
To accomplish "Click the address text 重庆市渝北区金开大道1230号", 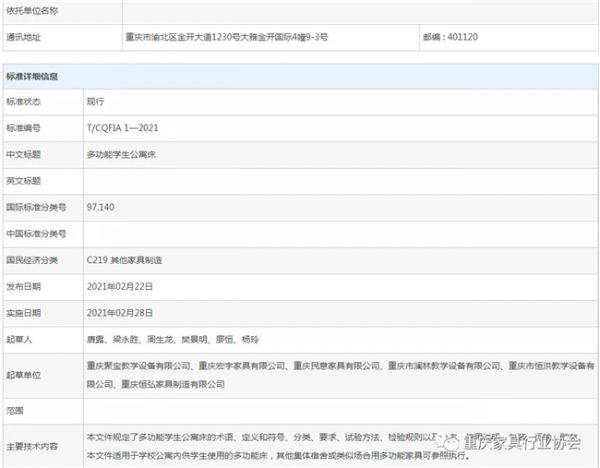I will tap(183, 37).
